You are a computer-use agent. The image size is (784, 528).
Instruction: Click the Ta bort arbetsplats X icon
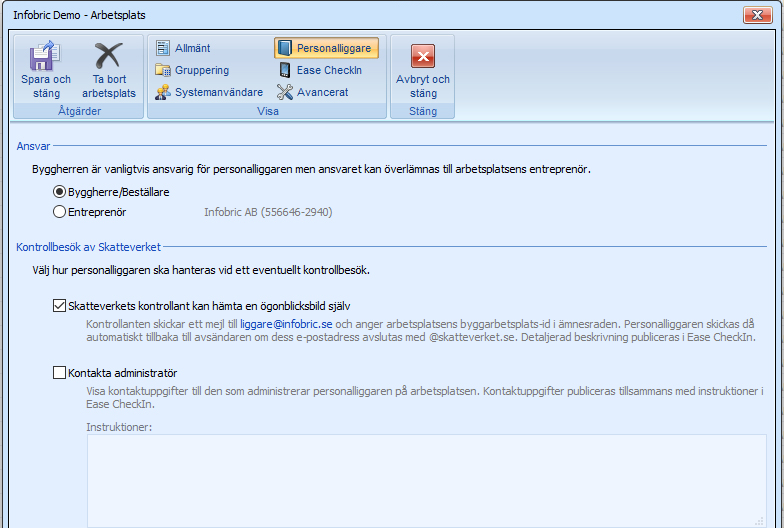[x=108, y=55]
